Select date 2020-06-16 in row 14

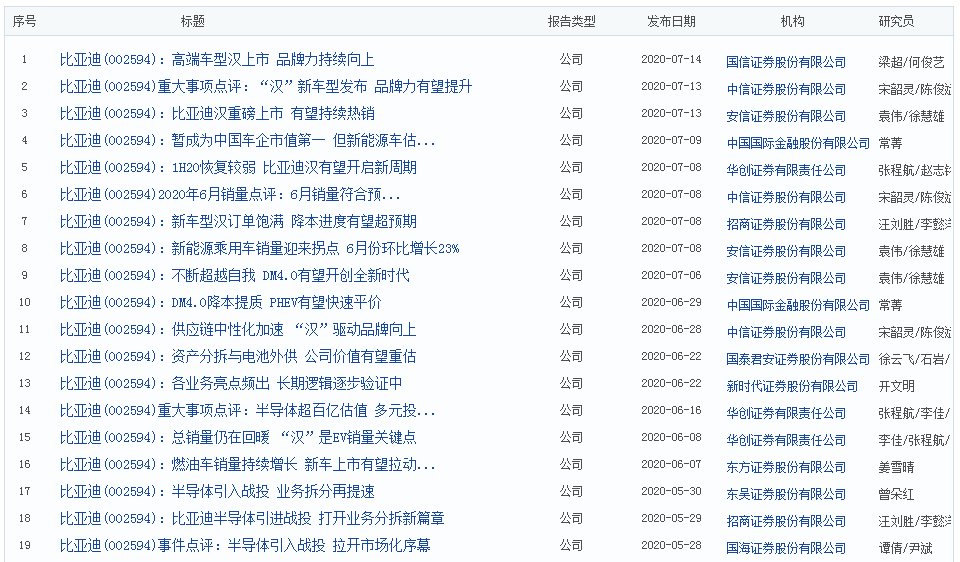click(x=671, y=410)
